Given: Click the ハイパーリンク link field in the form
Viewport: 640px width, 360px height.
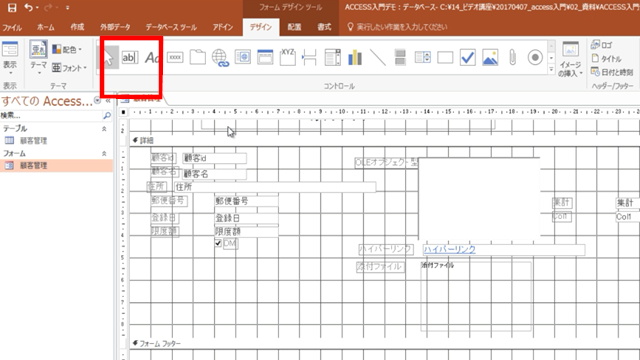Looking at the screenshot, I should 504,249.
